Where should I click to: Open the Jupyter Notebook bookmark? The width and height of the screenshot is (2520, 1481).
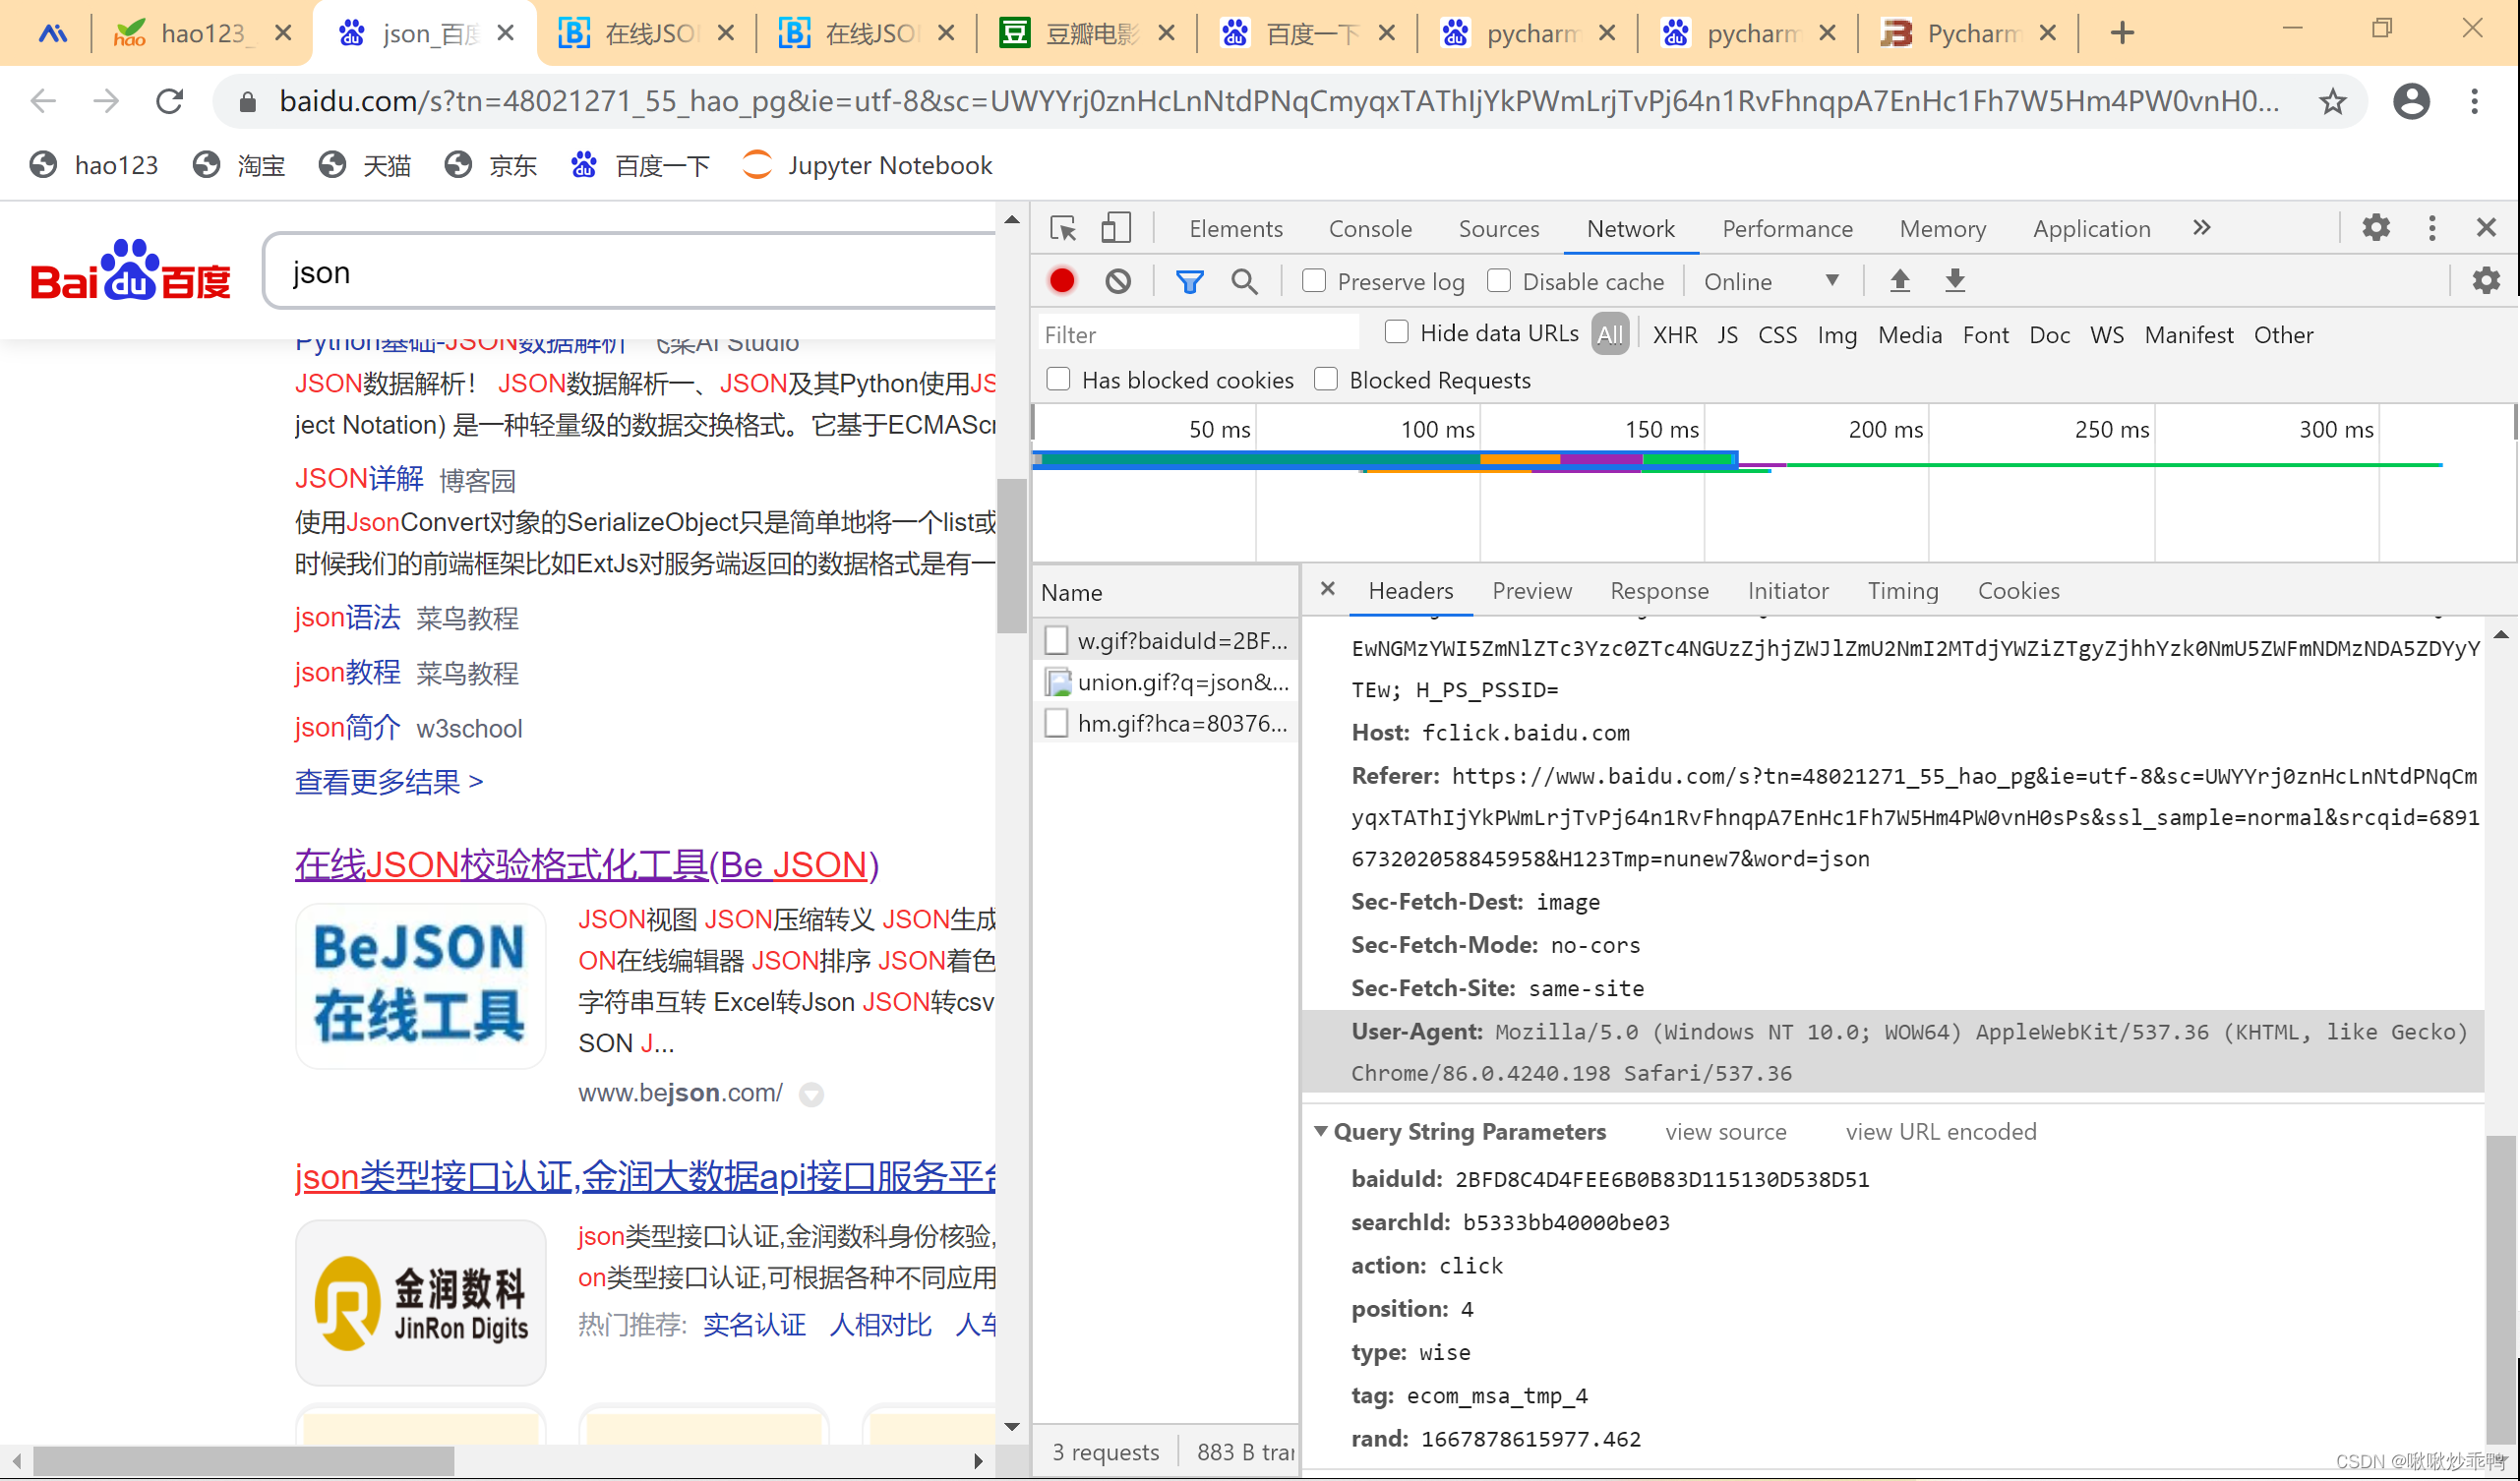(868, 165)
